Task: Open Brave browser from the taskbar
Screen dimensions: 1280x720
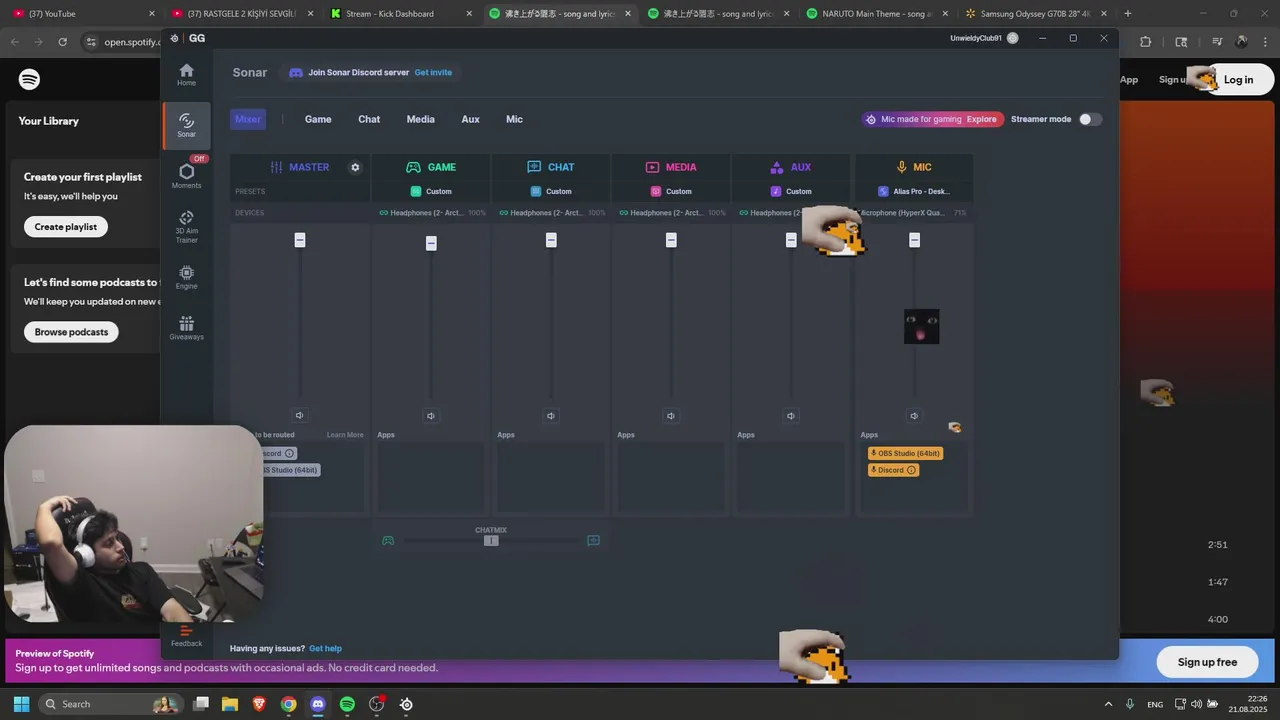Action: (259, 704)
